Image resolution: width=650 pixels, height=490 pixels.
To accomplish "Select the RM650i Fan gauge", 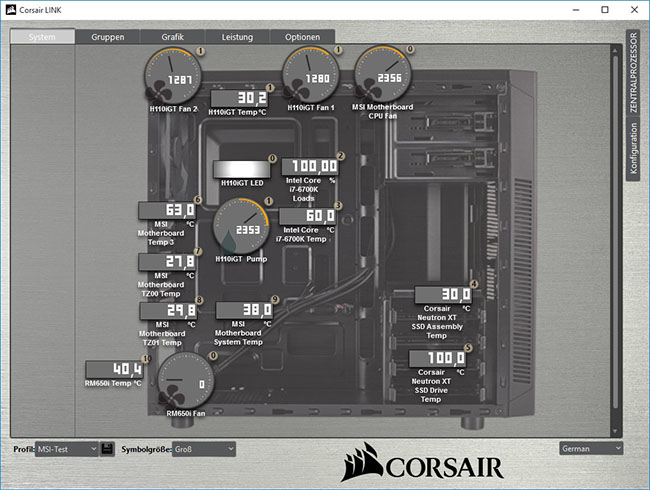I will [x=186, y=381].
